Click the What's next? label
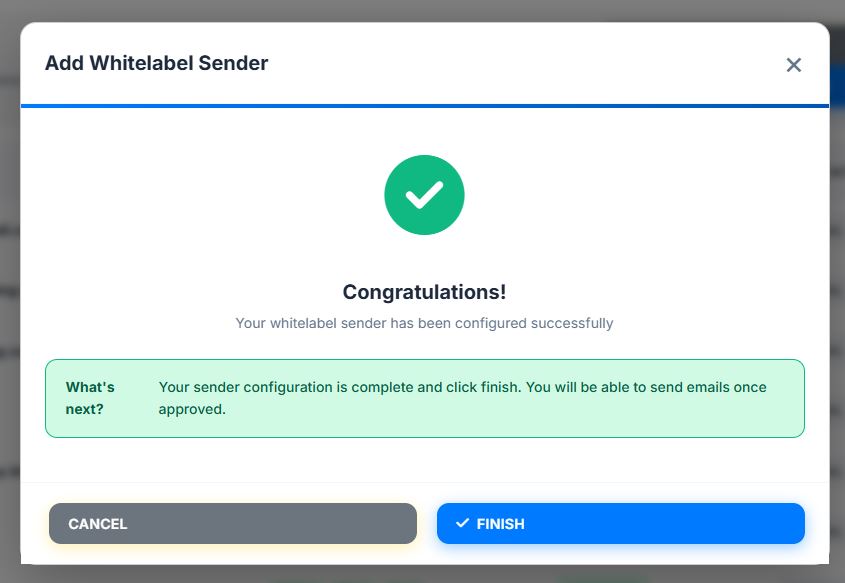Image resolution: width=845 pixels, height=583 pixels. (x=88, y=397)
